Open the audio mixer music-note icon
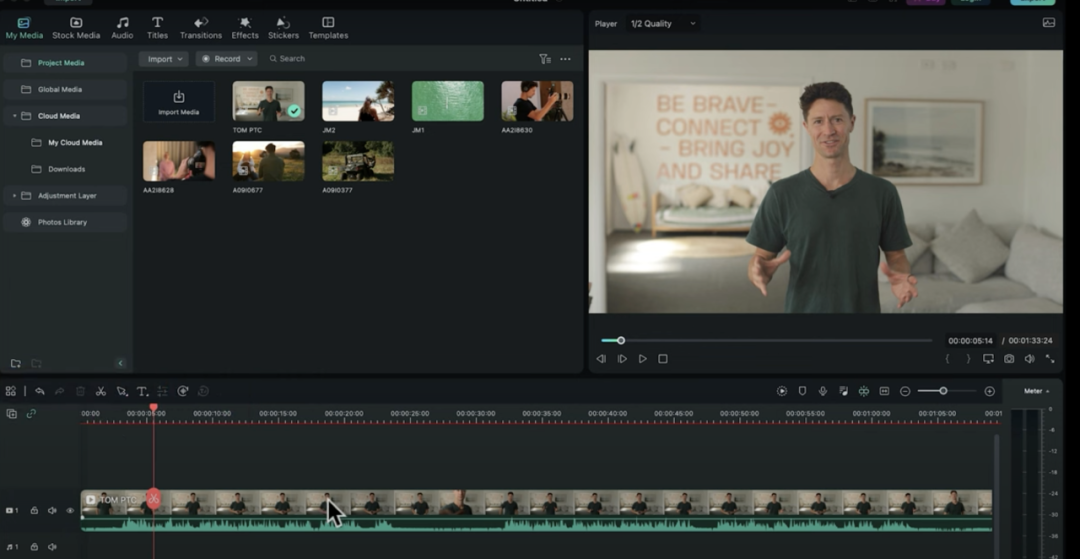 pyautogui.click(x=843, y=391)
